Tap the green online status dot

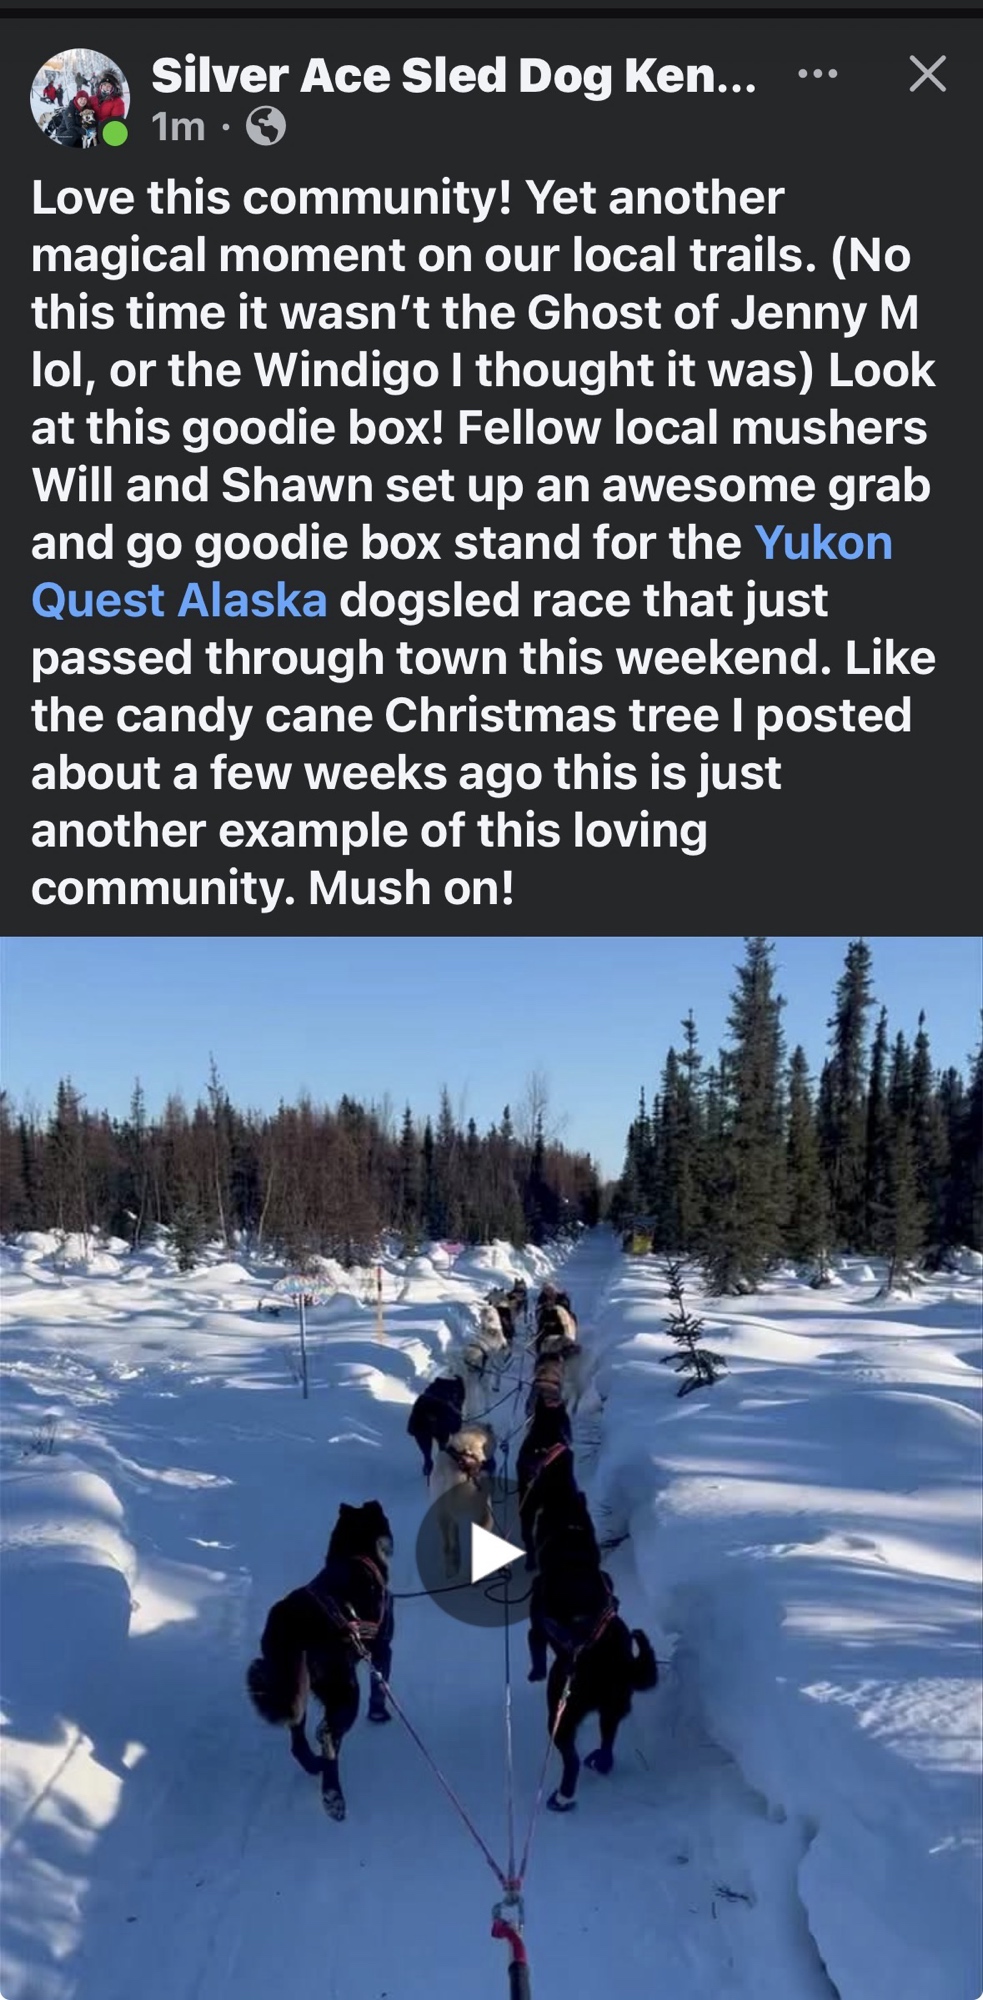click(115, 133)
